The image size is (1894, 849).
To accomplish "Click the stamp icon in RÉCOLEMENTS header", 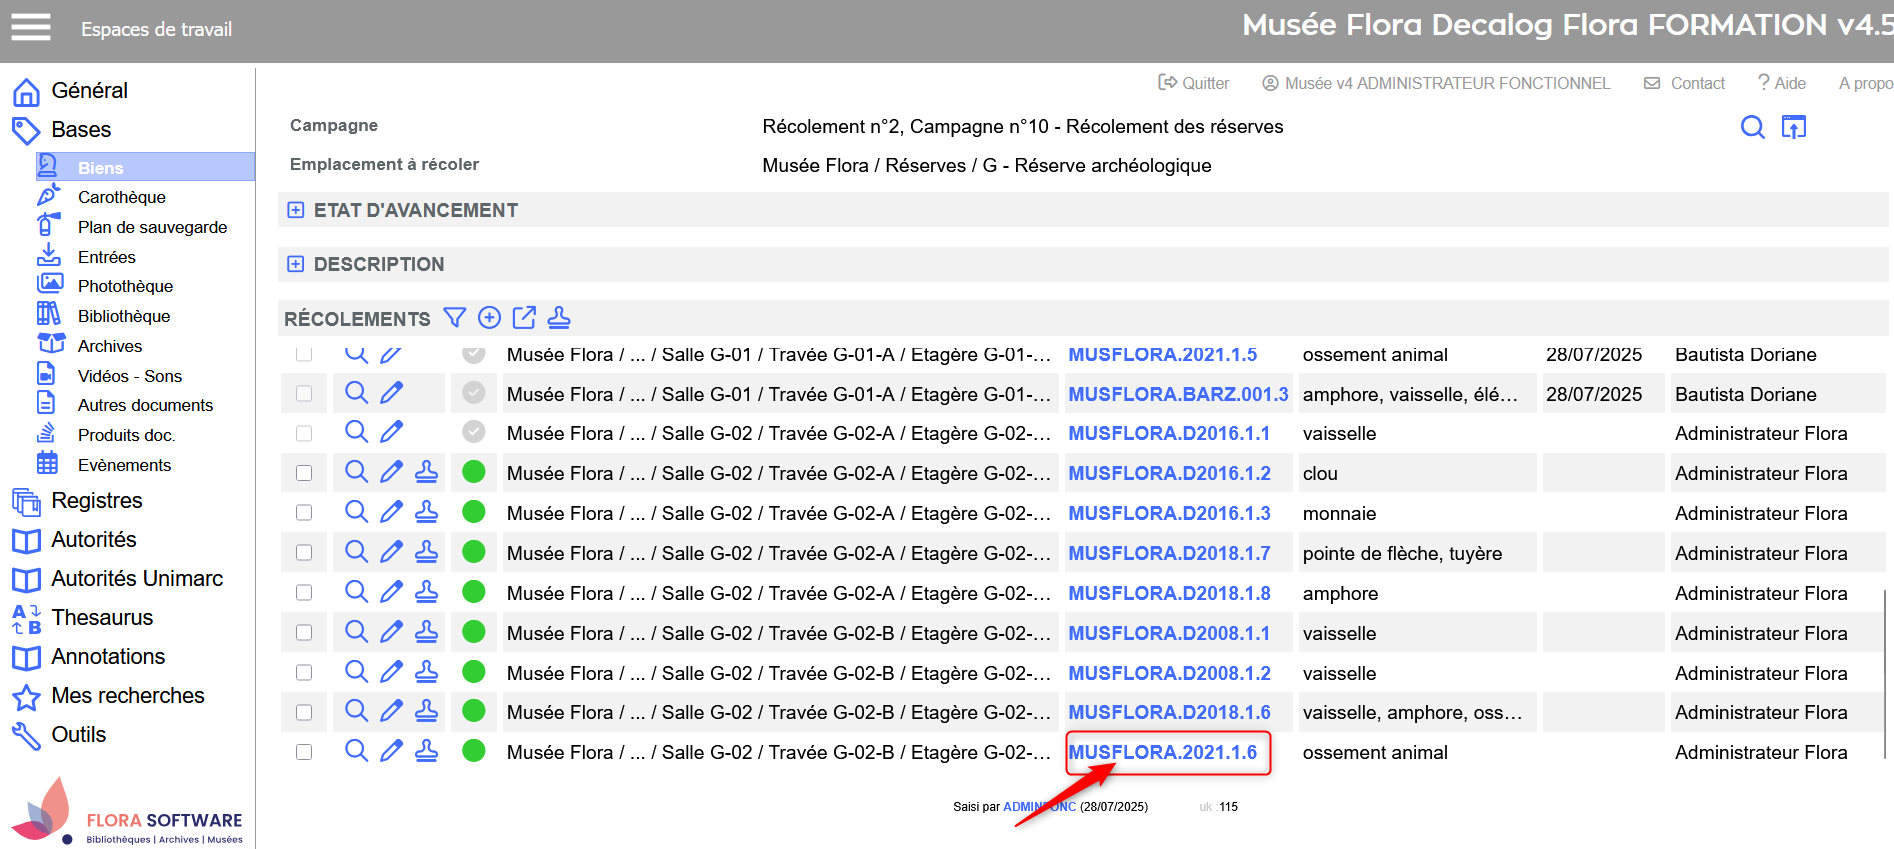I will click(559, 318).
